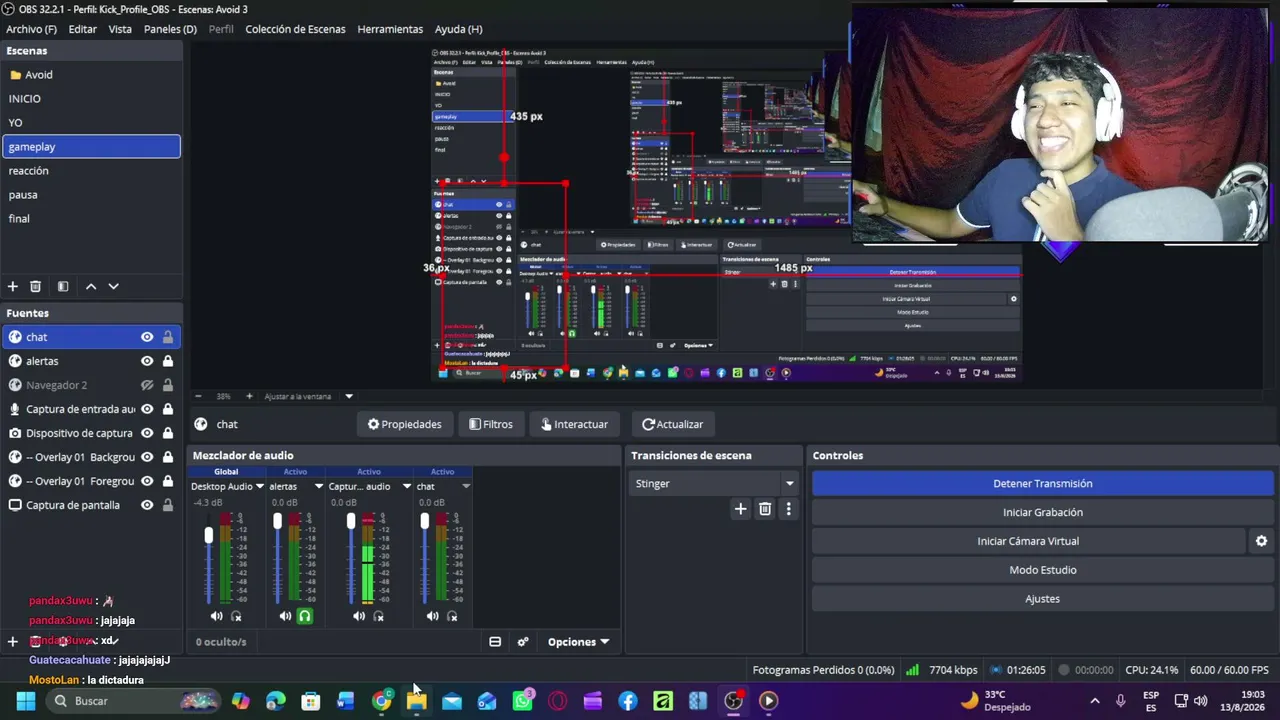Image resolution: width=1280 pixels, height=720 pixels.
Task: Hide the chat source with eye icon
Action: (147, 337)
